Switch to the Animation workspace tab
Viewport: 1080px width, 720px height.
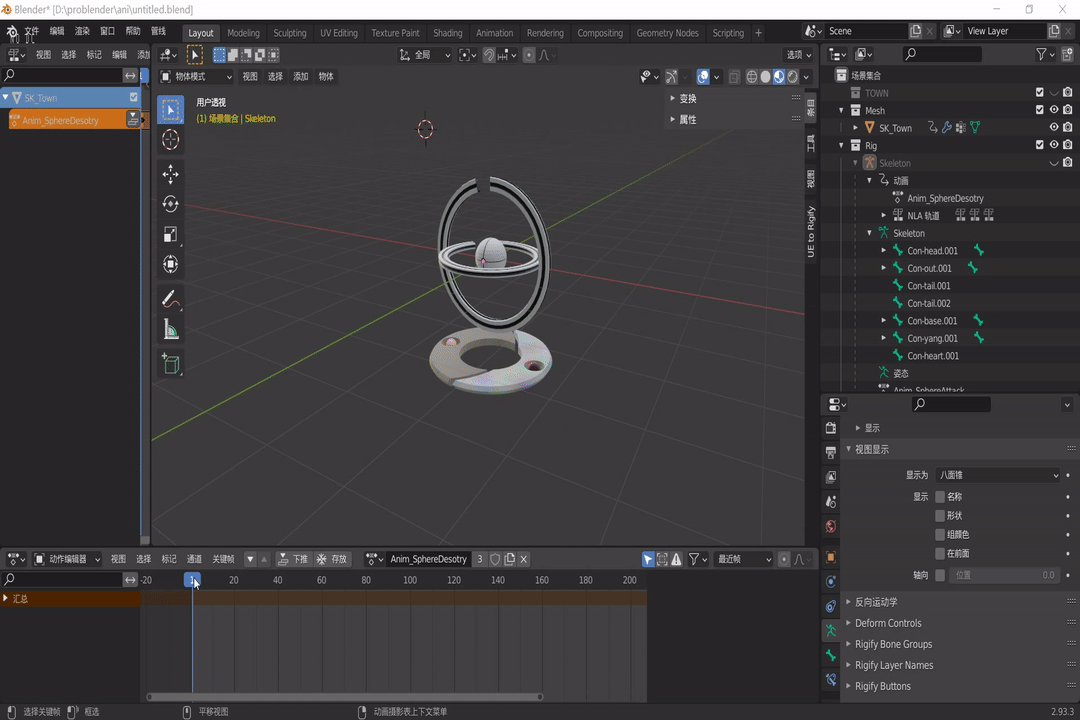point(495,32)
